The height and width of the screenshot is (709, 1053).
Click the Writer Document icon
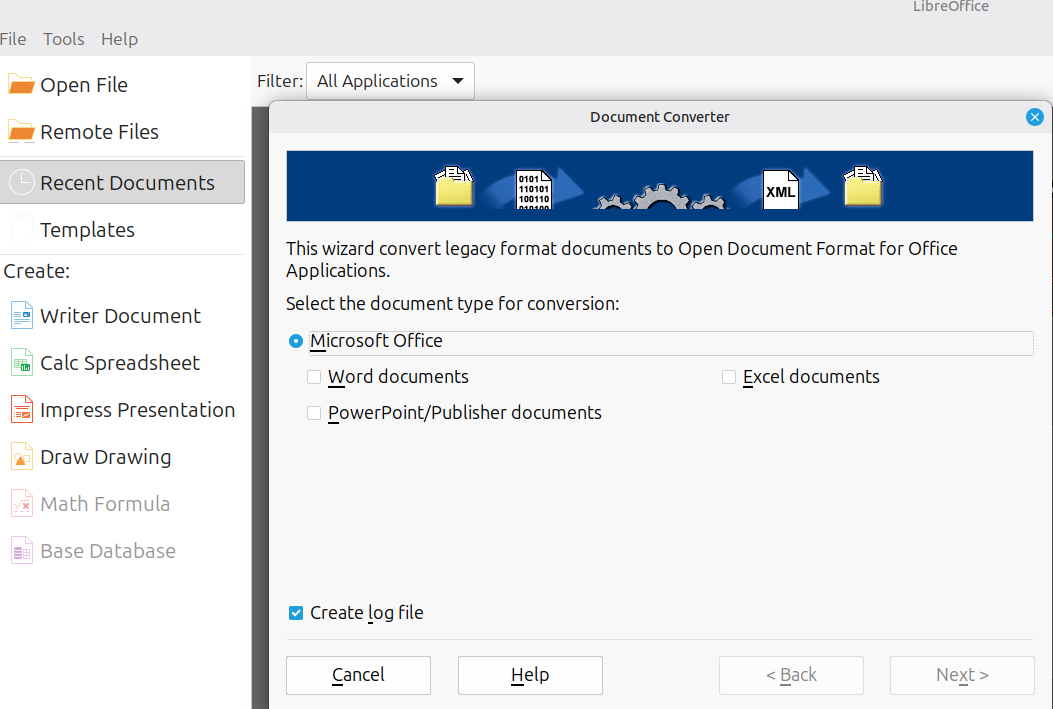(x=21, y=316)
